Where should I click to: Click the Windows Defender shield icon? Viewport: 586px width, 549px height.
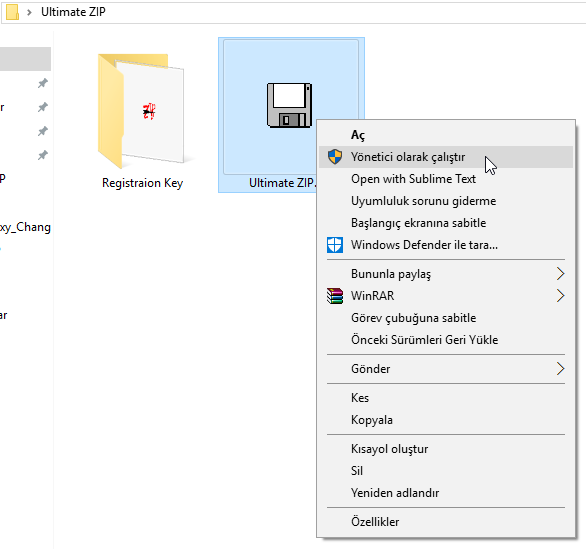[x=335, y=245]
